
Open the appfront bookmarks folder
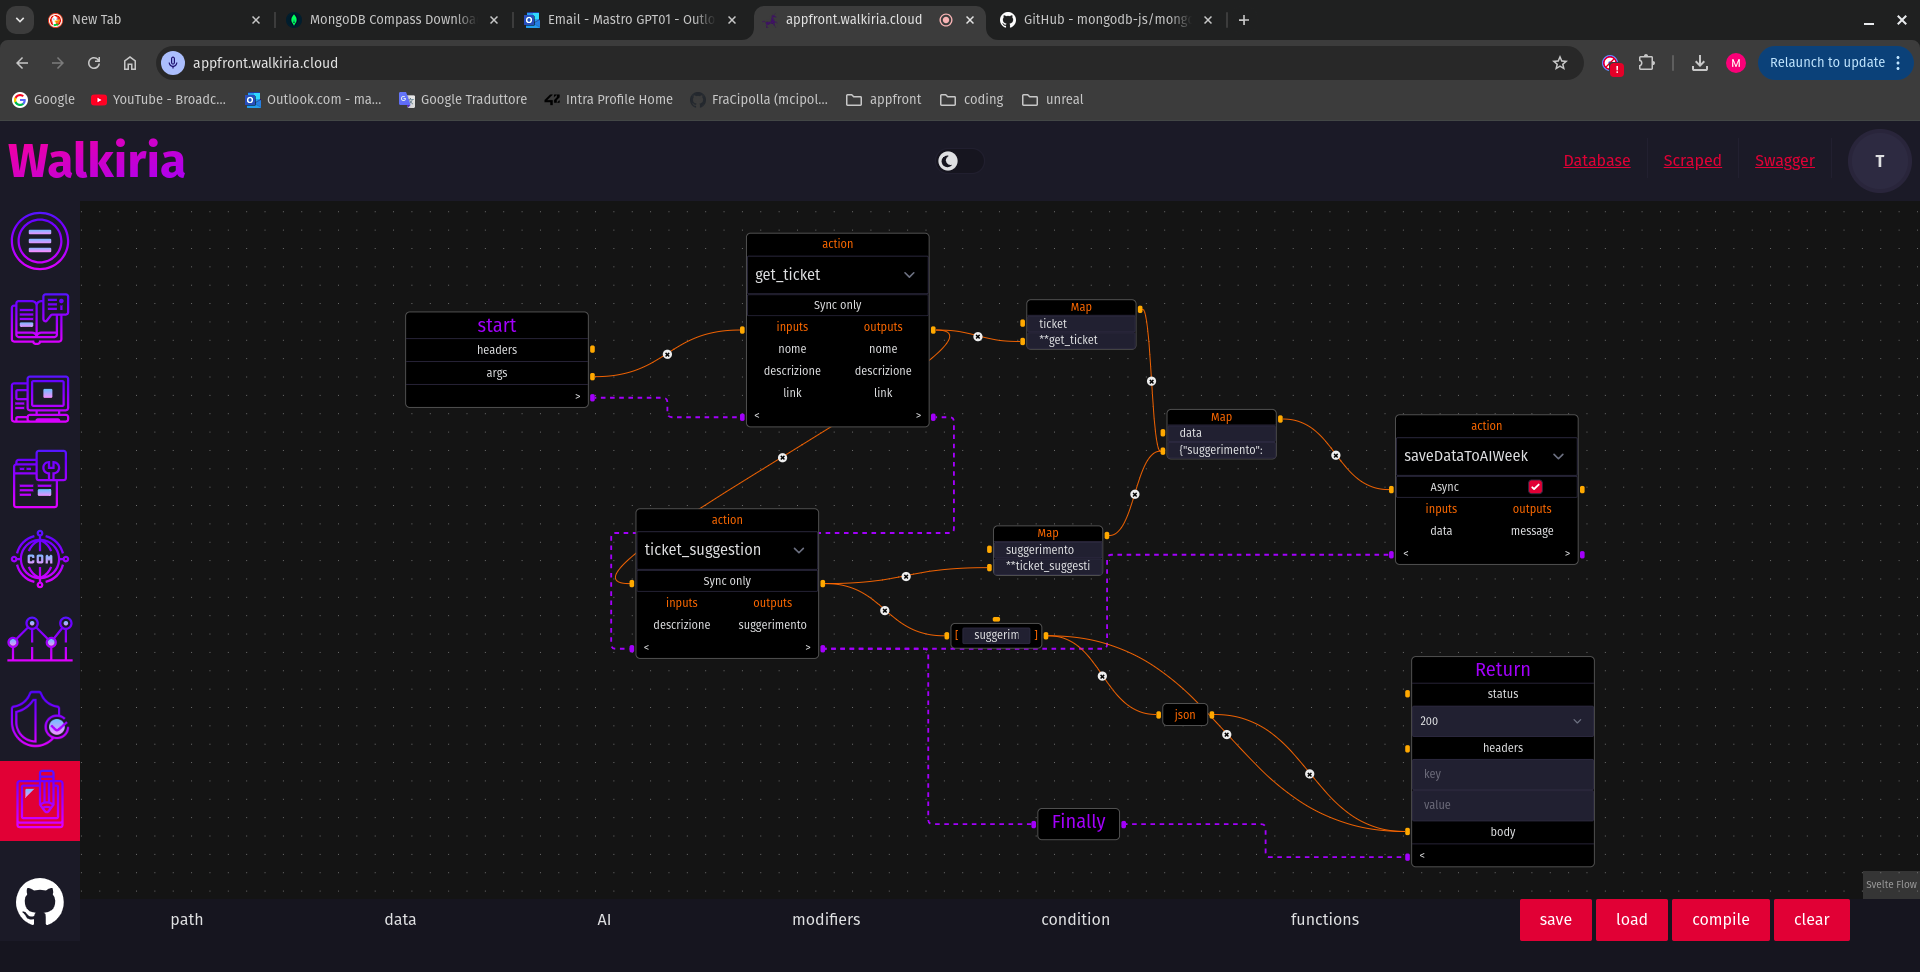[883, 100]
